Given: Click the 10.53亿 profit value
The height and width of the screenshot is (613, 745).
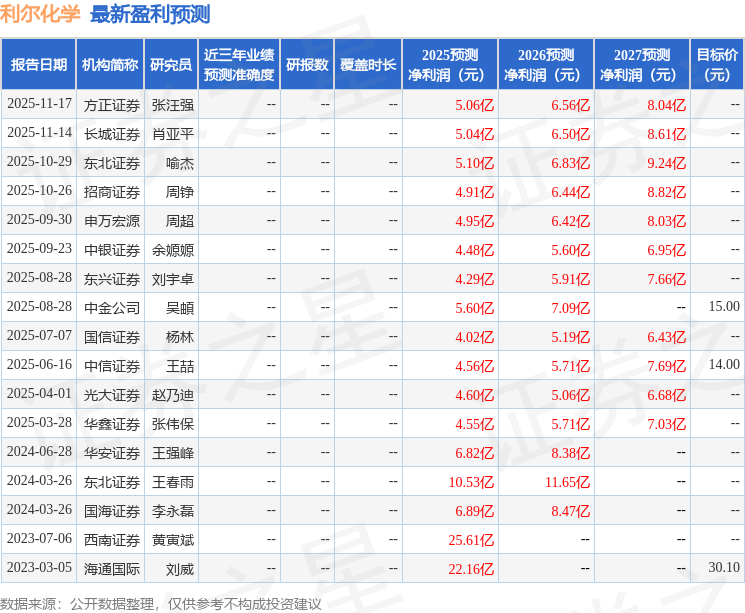Looking at the screenshot, I should 471,482.
